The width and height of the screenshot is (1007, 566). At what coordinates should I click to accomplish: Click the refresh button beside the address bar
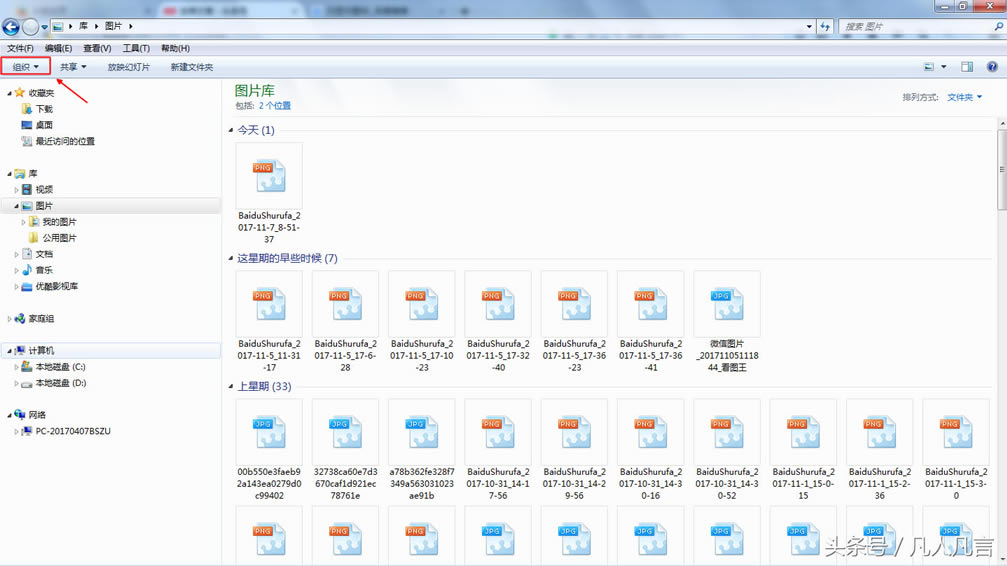825,27
